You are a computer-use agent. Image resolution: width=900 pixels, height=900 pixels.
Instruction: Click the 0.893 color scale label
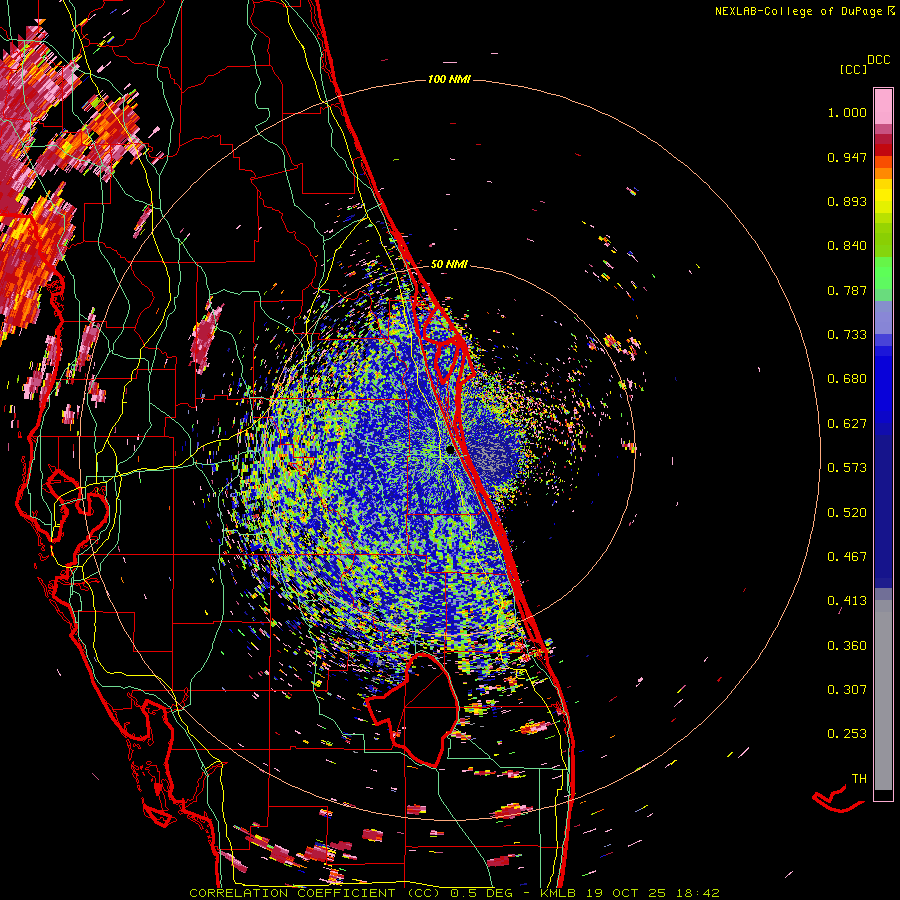coord(847,201)
